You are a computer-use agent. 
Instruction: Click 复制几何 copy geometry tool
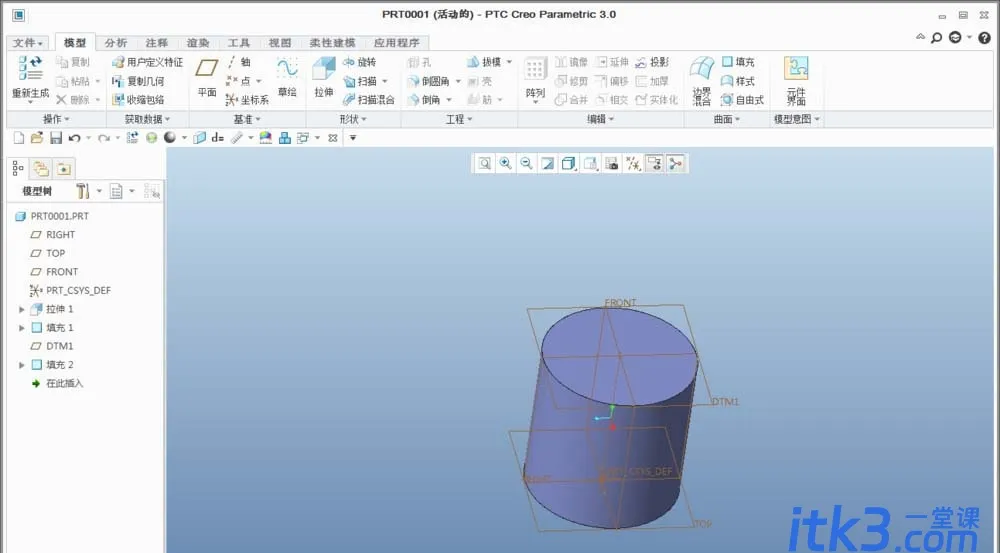tap(138, 81)
